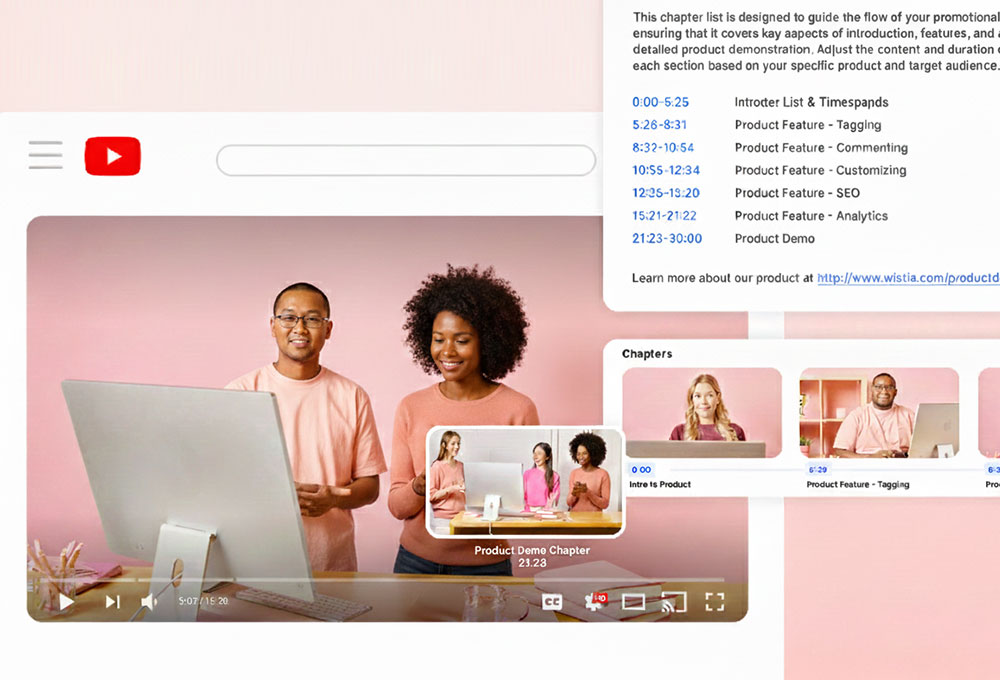
Task: Skip to the next video
Action: 113,601
